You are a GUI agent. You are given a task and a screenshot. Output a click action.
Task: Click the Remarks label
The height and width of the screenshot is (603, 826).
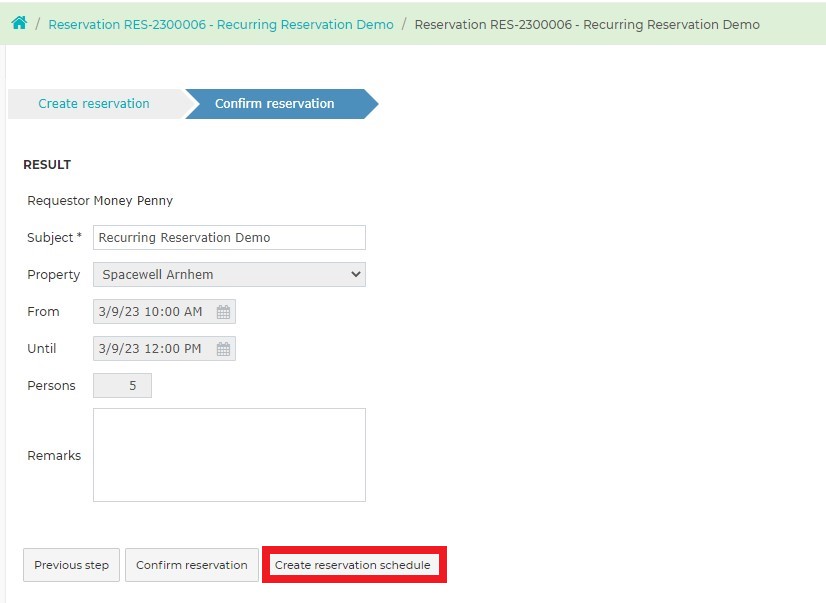coord(54,456)
